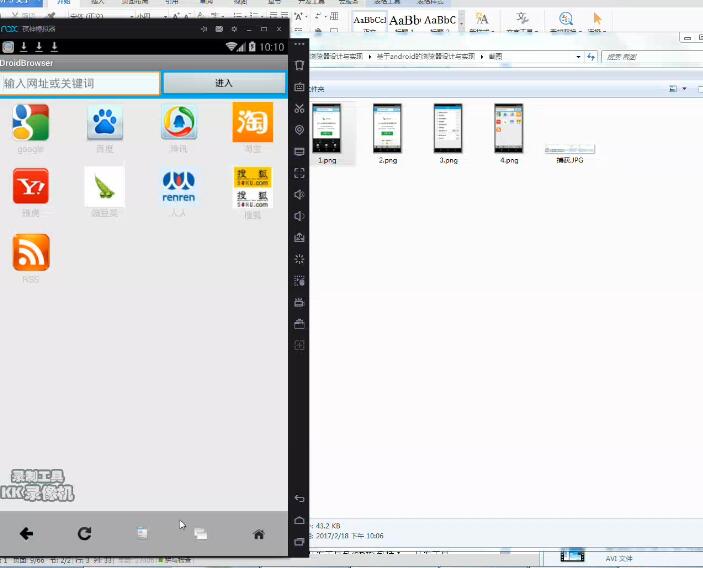The image size is (703, 568).
Task: Select file 1.png in Explorer
Action: click(x=327, y=134)
